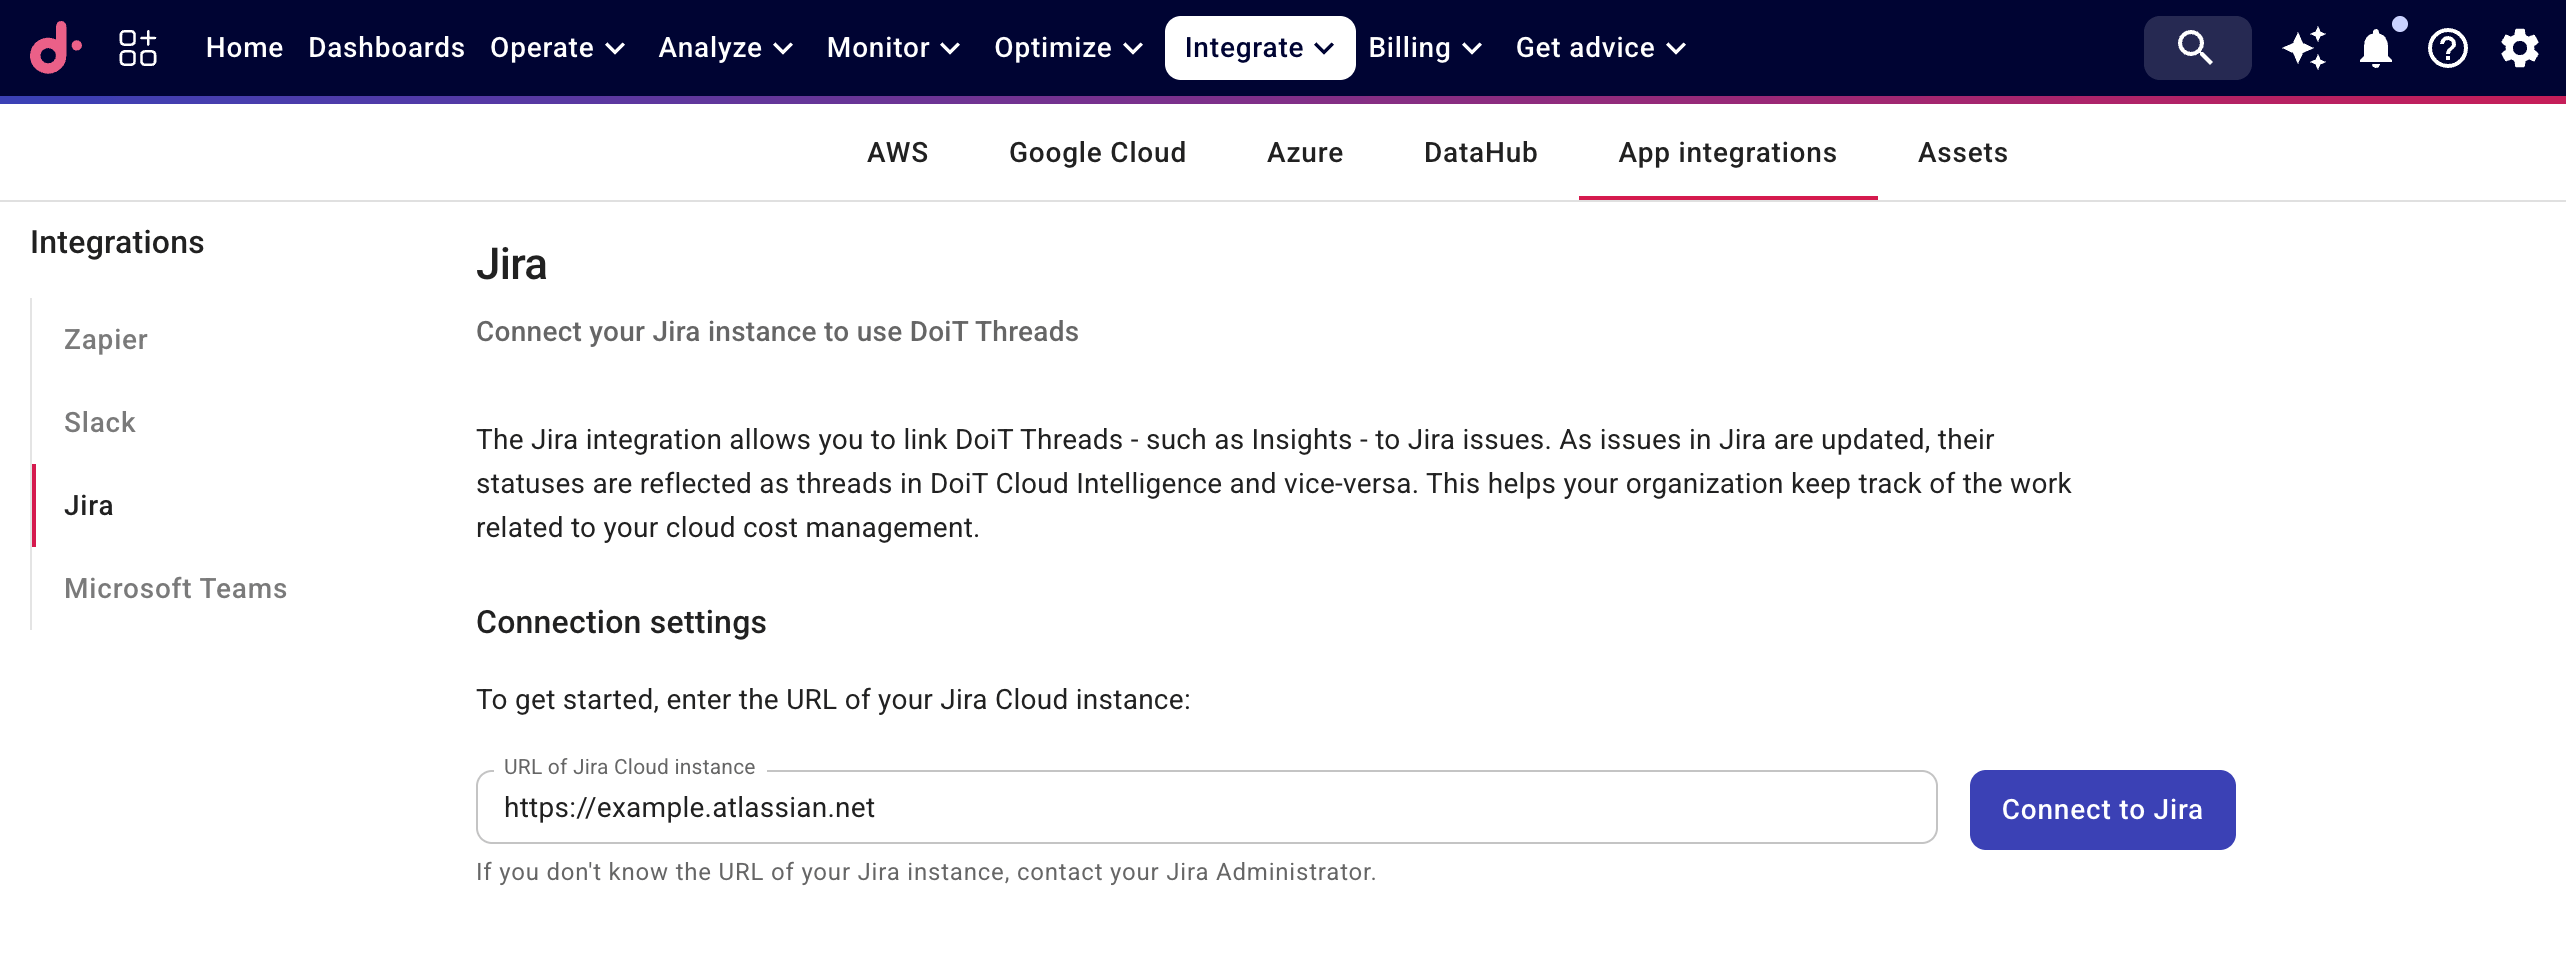Open the app switcher grid icon
2566x962 pixels.
click(x=137, y=48)
